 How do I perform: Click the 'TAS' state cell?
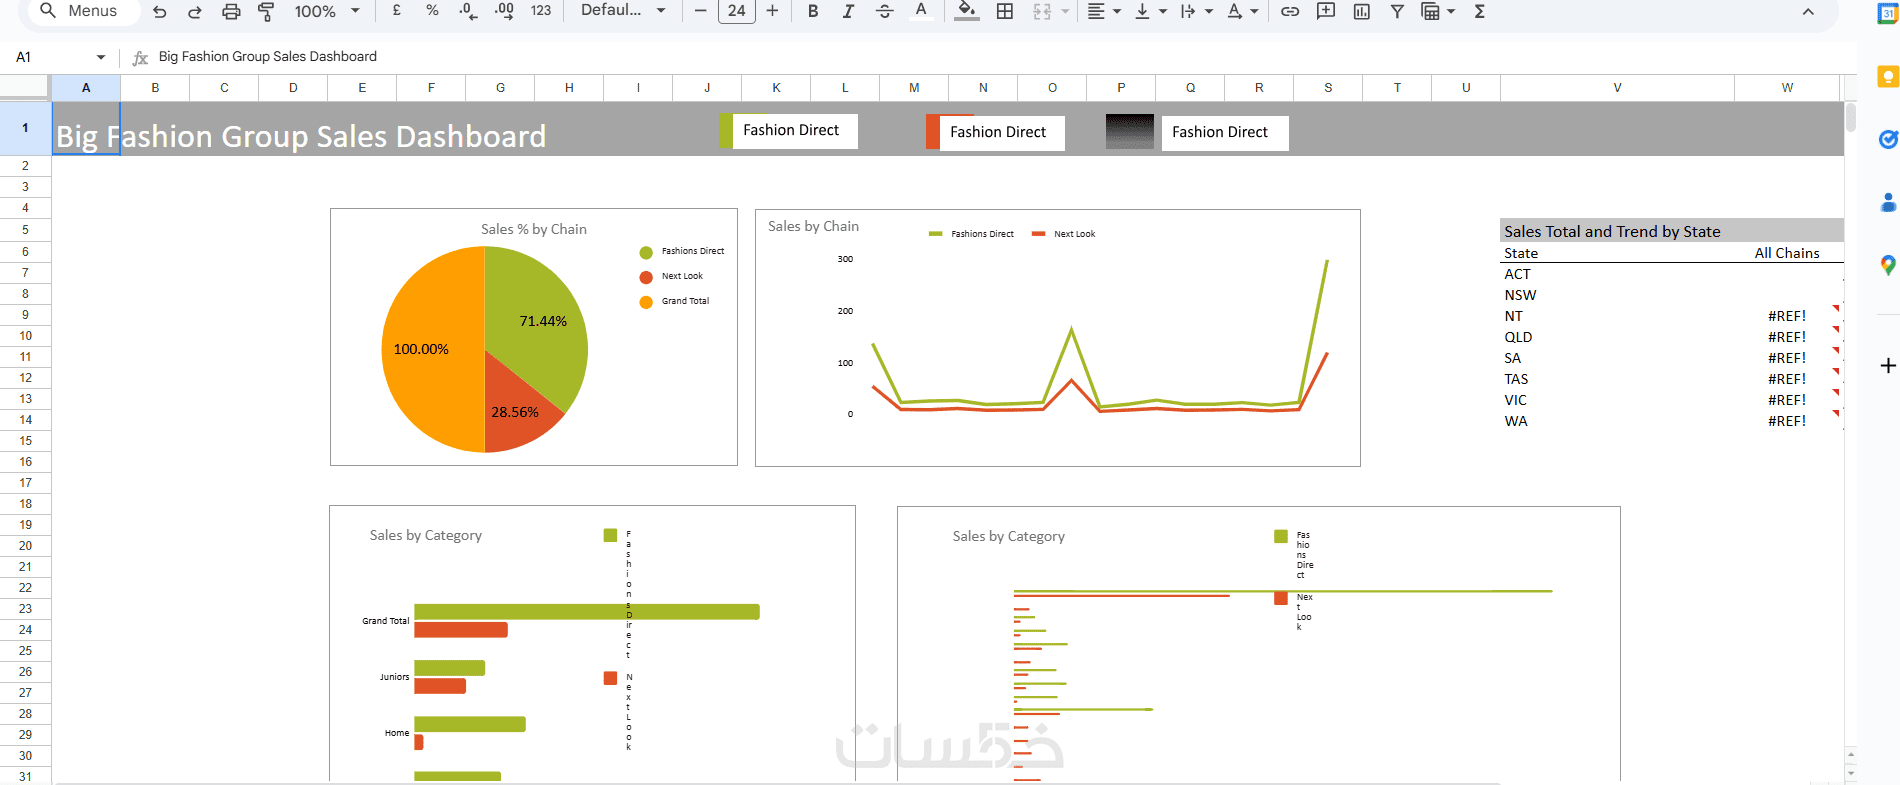click(1516, 379)
